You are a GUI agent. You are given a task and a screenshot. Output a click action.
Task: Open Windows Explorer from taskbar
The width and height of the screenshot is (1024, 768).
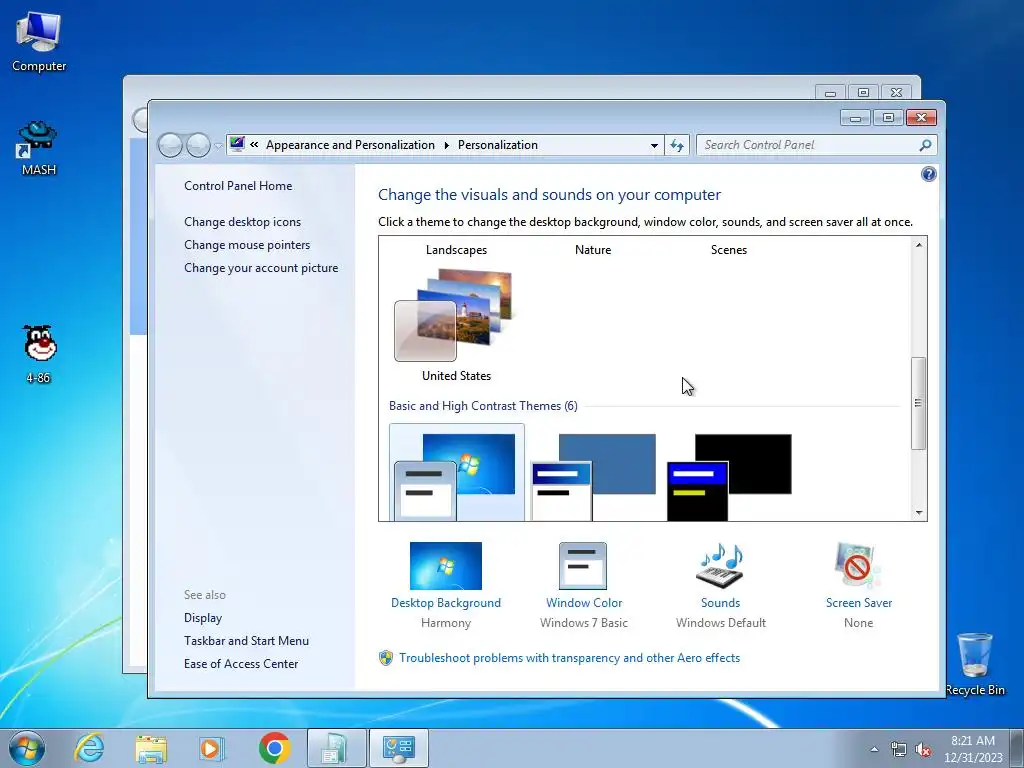(151, 748)
